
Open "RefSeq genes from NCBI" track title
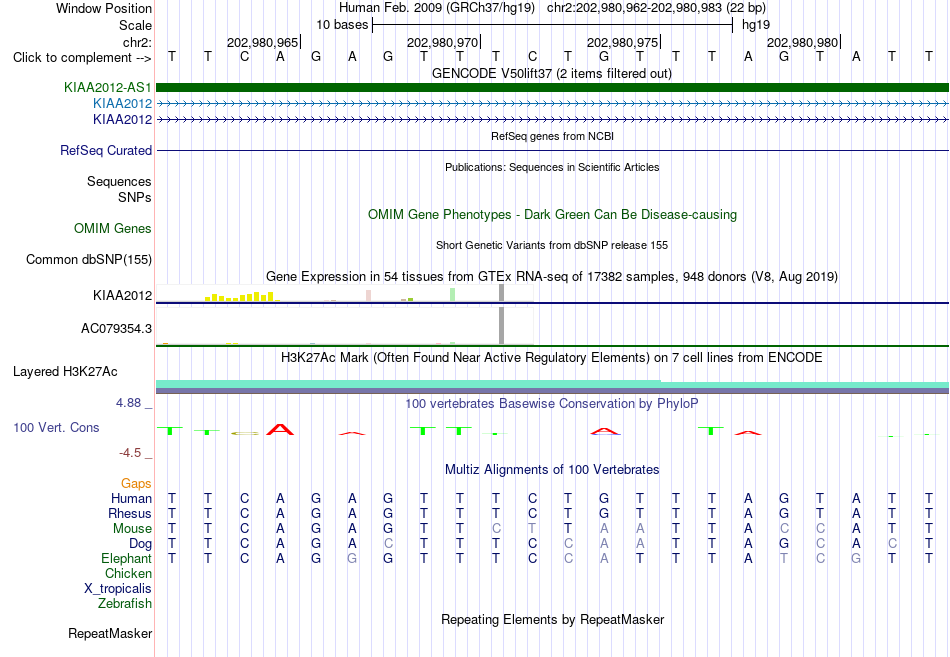click(x=552, y=136)
